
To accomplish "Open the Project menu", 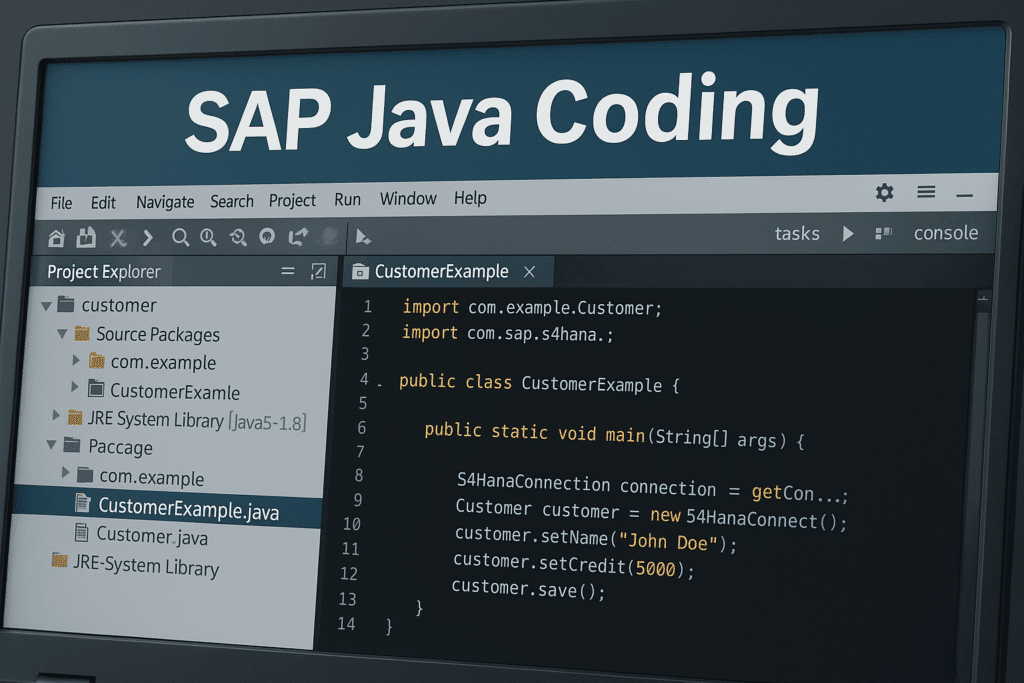I will tap(292, 200).
